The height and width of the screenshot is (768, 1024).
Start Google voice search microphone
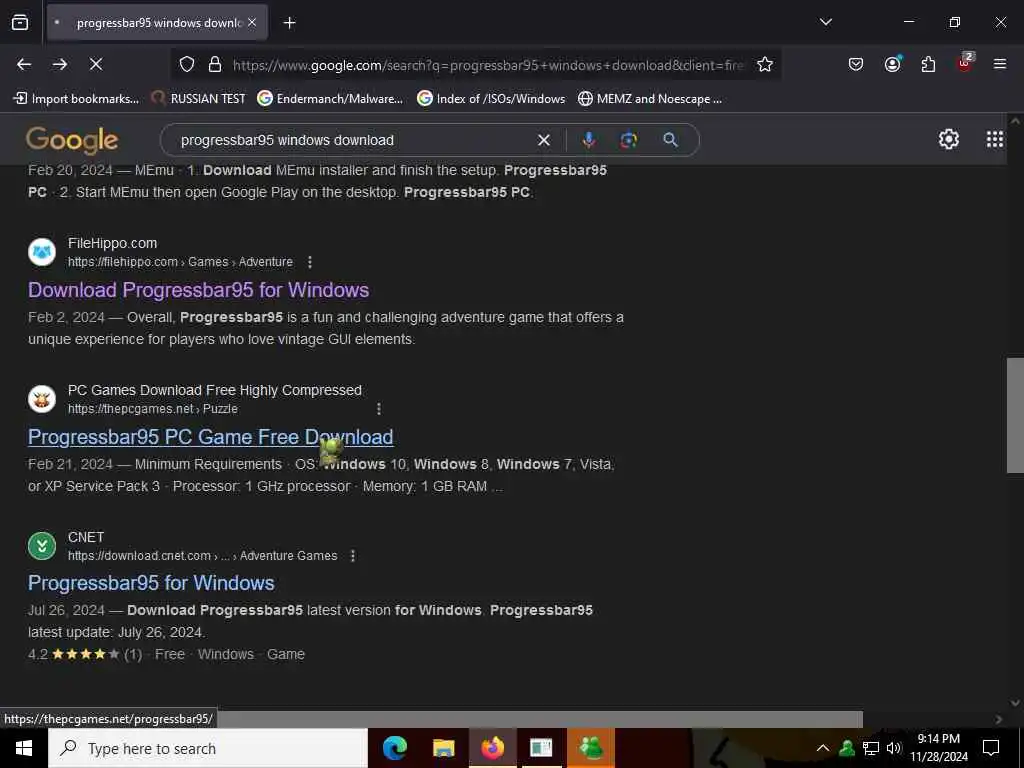(x=588, y=140)
